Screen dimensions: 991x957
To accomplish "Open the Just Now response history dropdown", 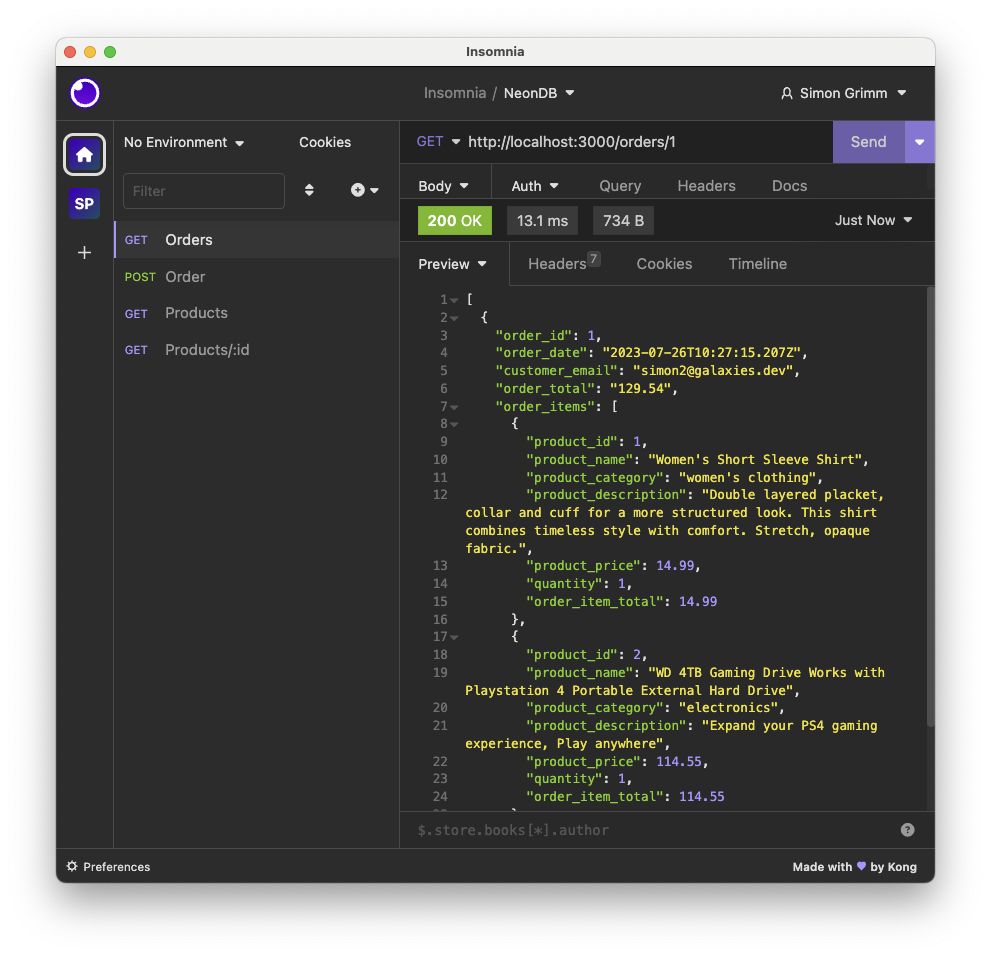I will [873, 220].
